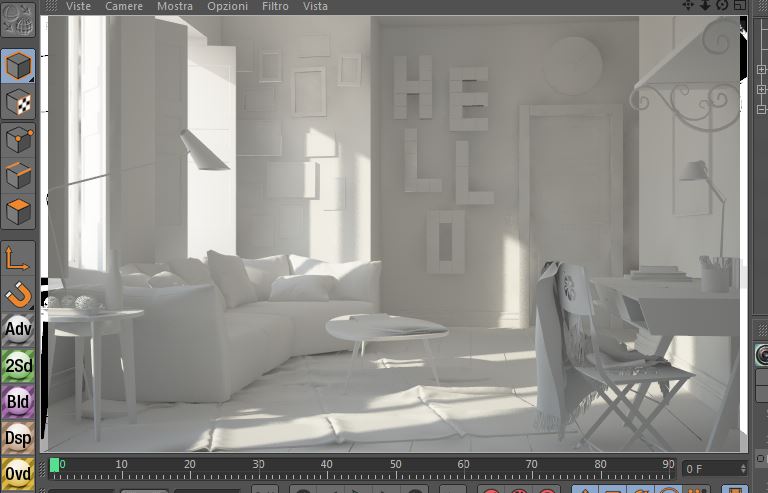
Task: Click the timeline grip handle left of frame 0
Action: tap(42, 469)
